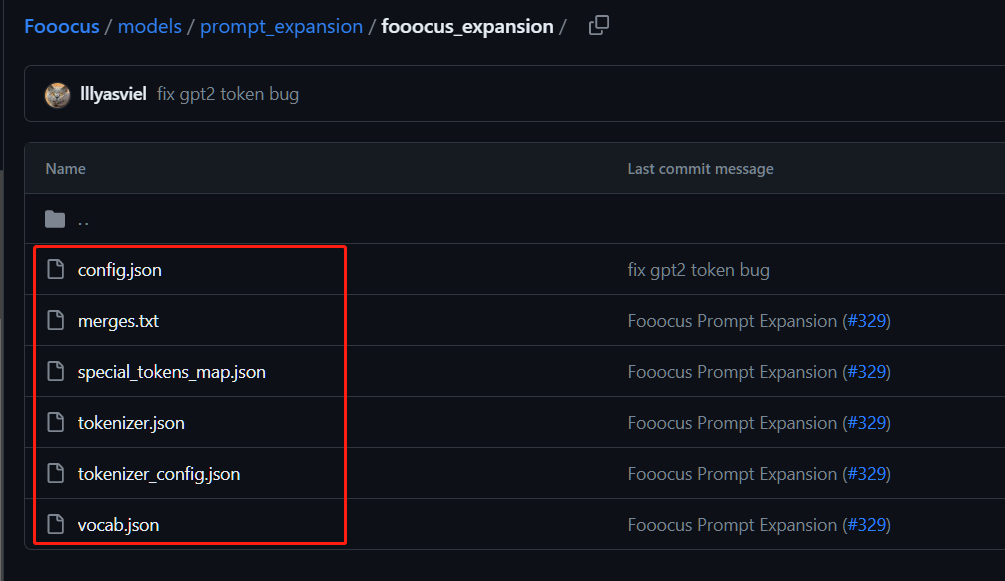
Task: Open pull request #329 next to vocab.json
Action: (x=868, y=524)
